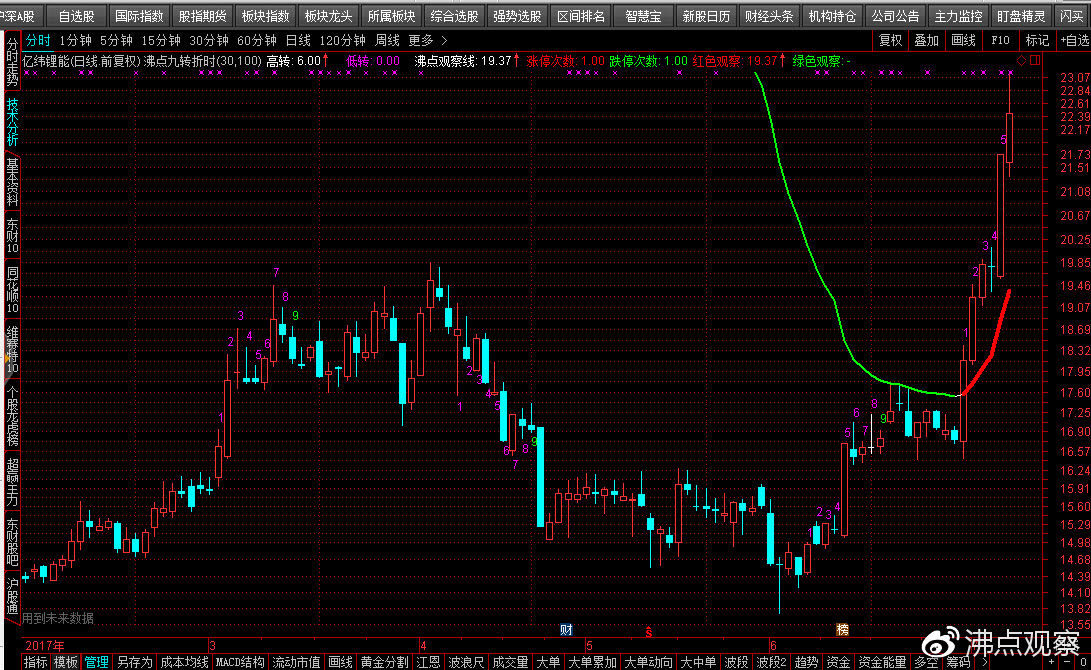Screen dimensions: 1091x670
Task: Switch to 基本资料 side tab
Action: 12,182
